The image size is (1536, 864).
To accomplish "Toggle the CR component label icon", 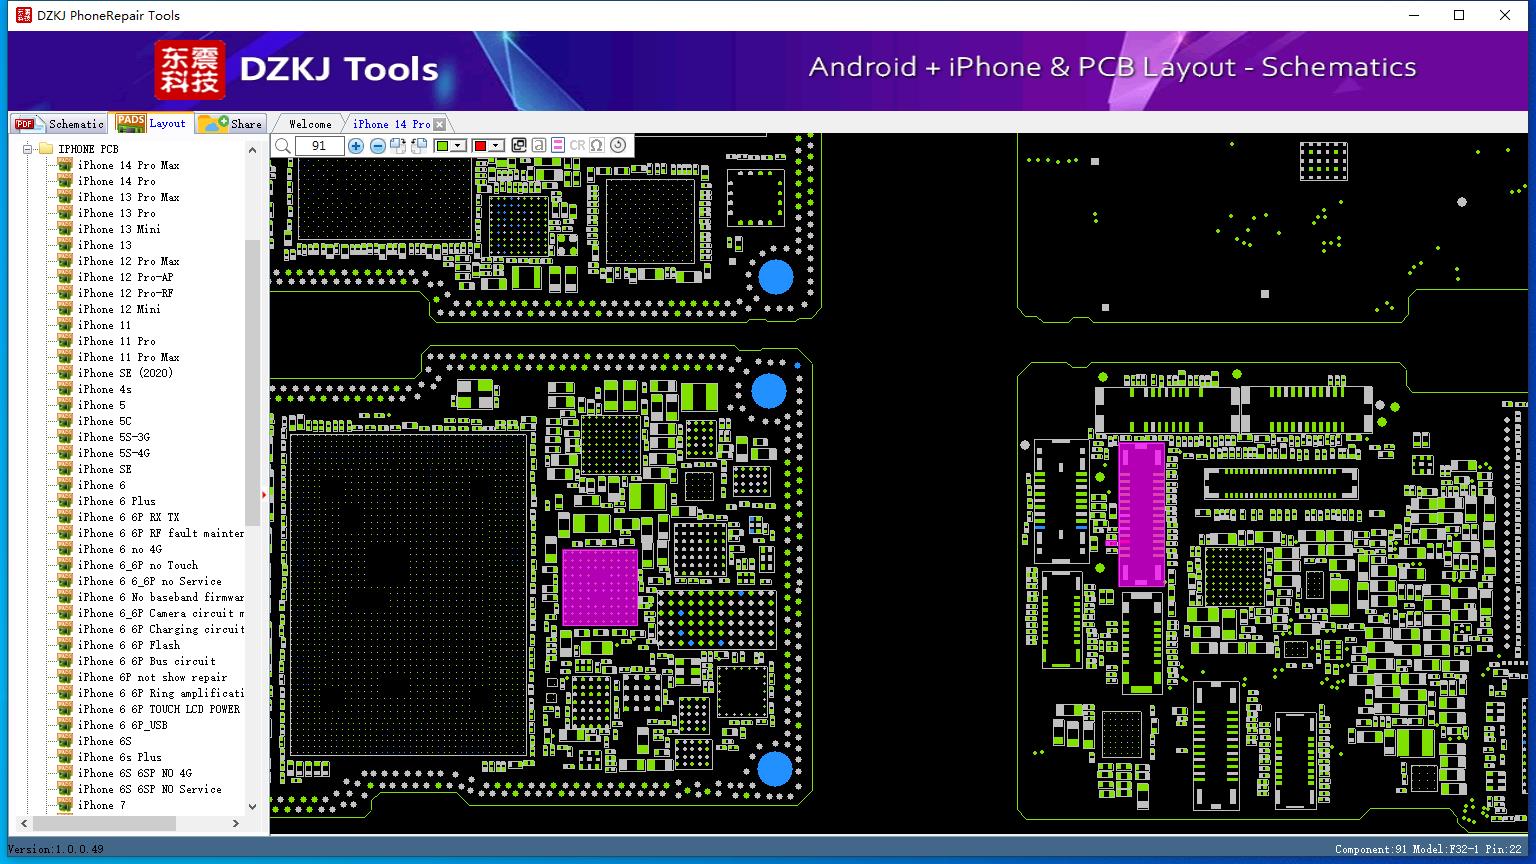I will click(x=577, y=146).
